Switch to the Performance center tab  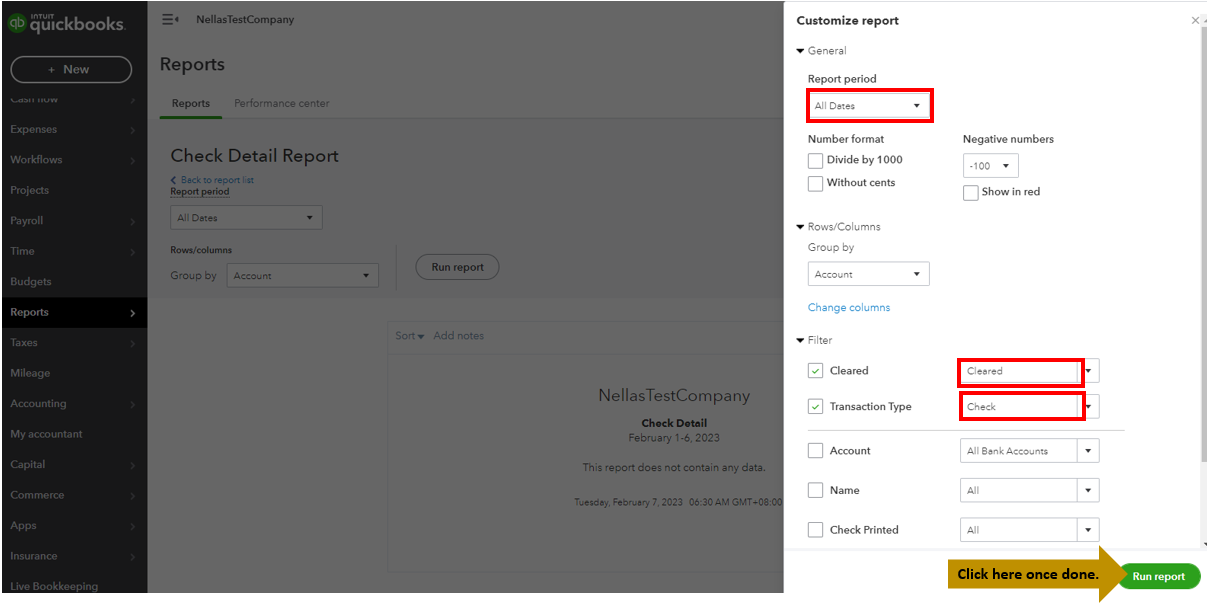pyautogui.click(x=281, y=104)
